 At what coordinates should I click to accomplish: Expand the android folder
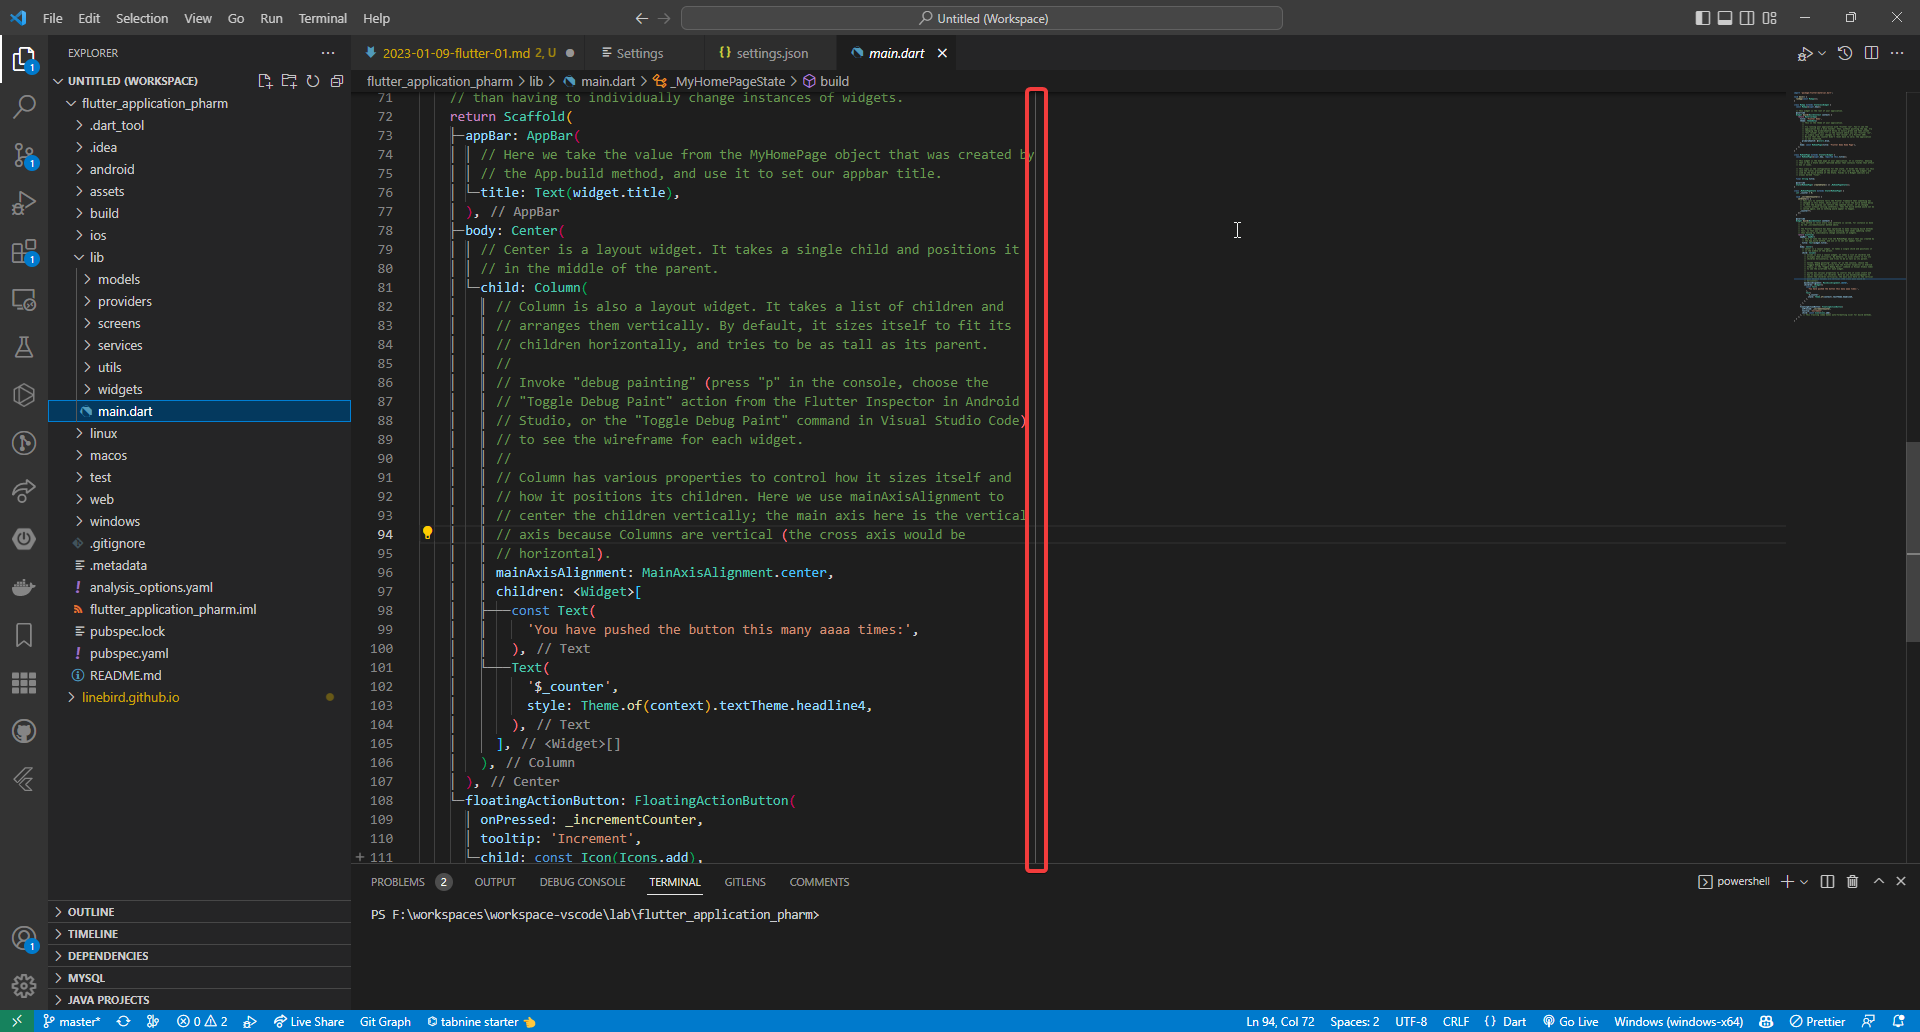(x=112, y=169)
